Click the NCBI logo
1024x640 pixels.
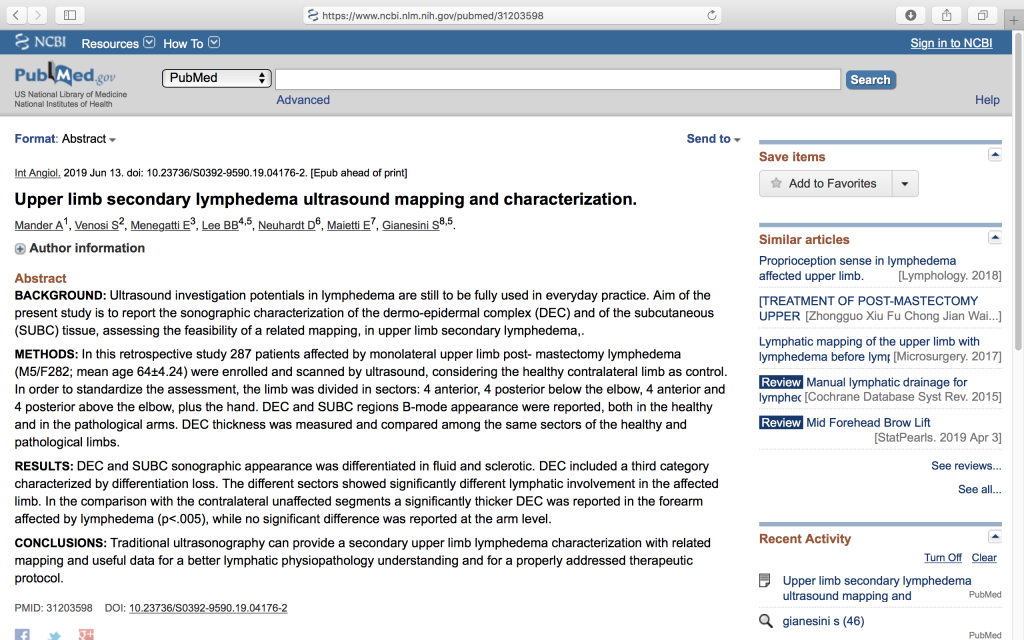click(x=41, y=43)
